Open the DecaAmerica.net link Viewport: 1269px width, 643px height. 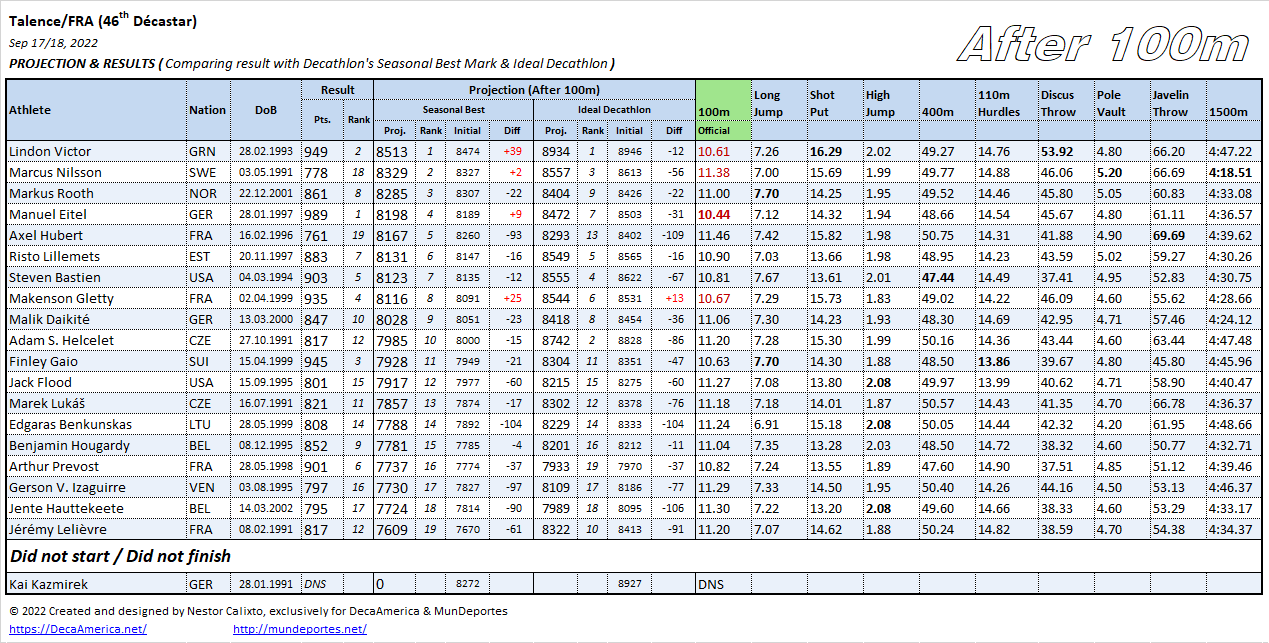tap(77, 629)
